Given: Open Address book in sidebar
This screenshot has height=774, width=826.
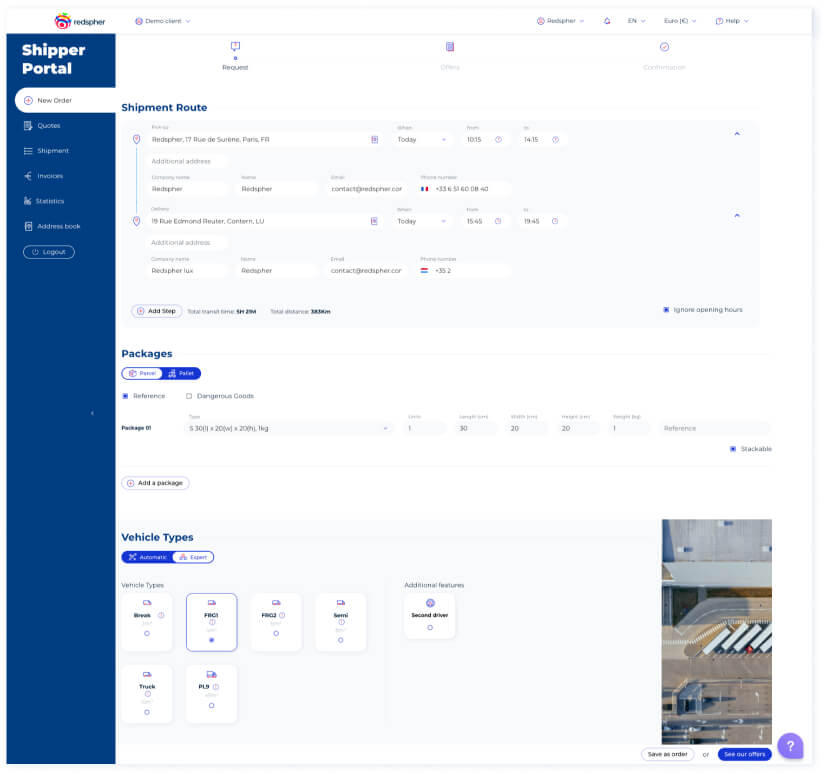Looking at the screenshot, I should 52,227.
